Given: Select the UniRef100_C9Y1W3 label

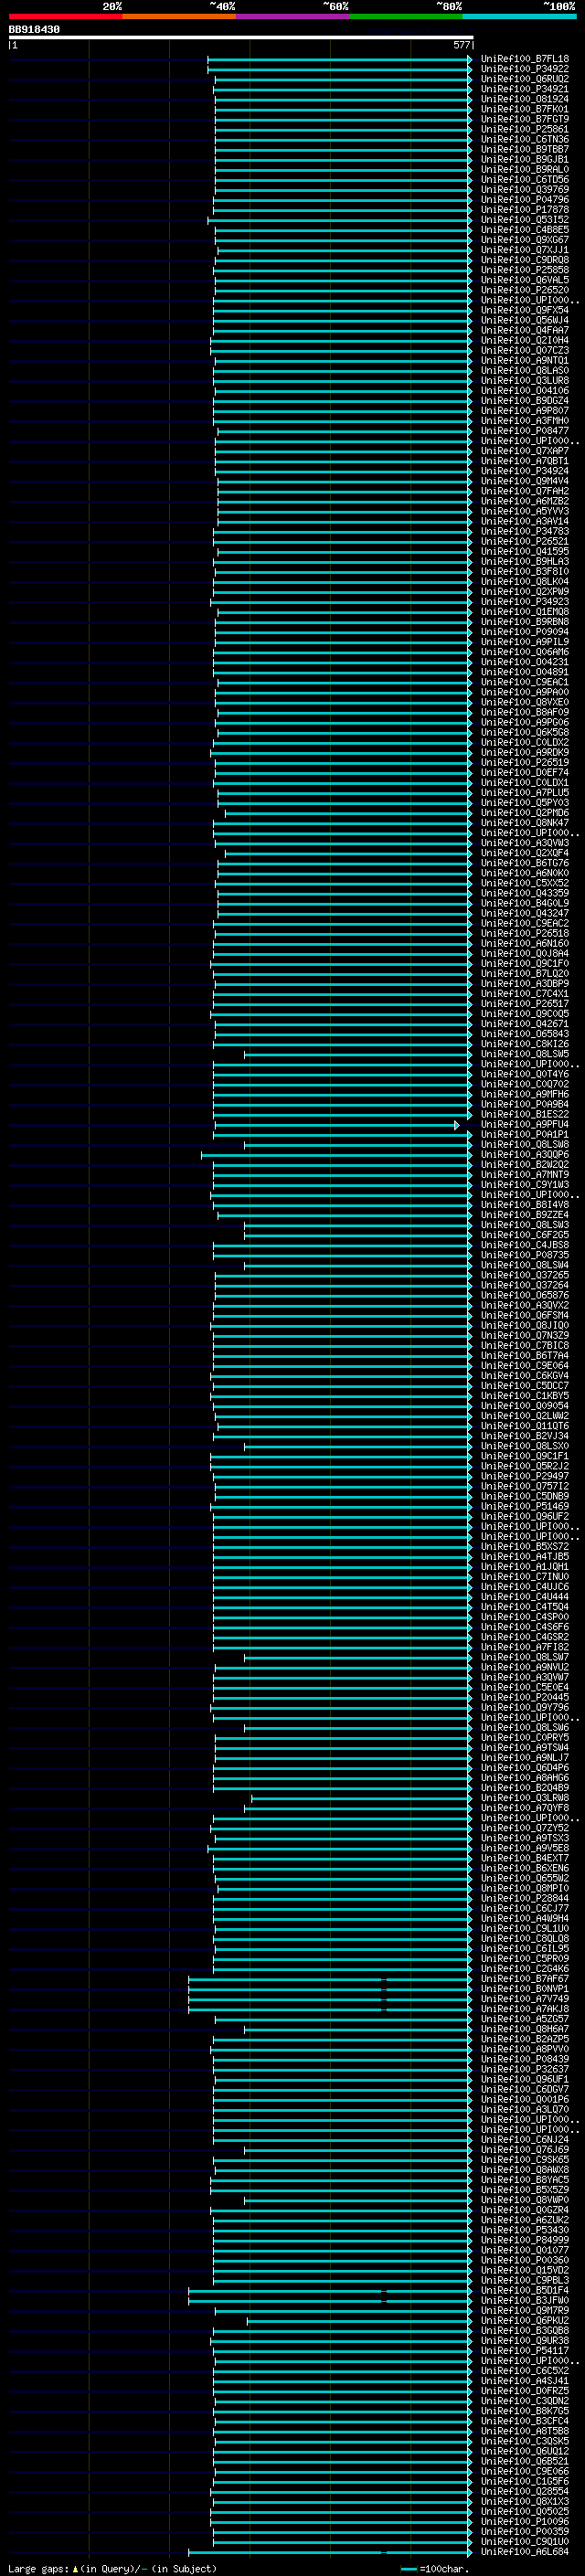Looking at the screenshot, I should pyautogui.click(x=524, y=1184).
